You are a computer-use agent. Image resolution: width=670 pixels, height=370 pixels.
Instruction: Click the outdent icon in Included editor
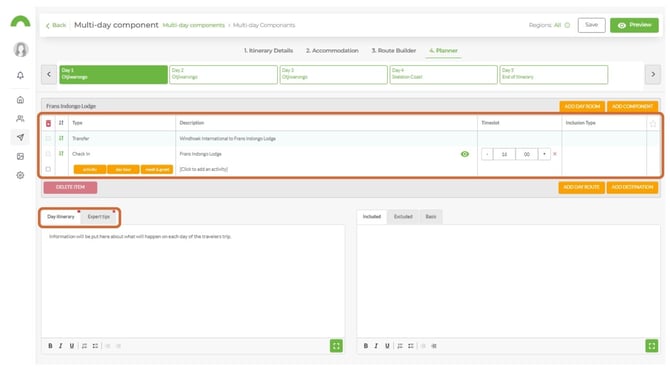point(434,346)
